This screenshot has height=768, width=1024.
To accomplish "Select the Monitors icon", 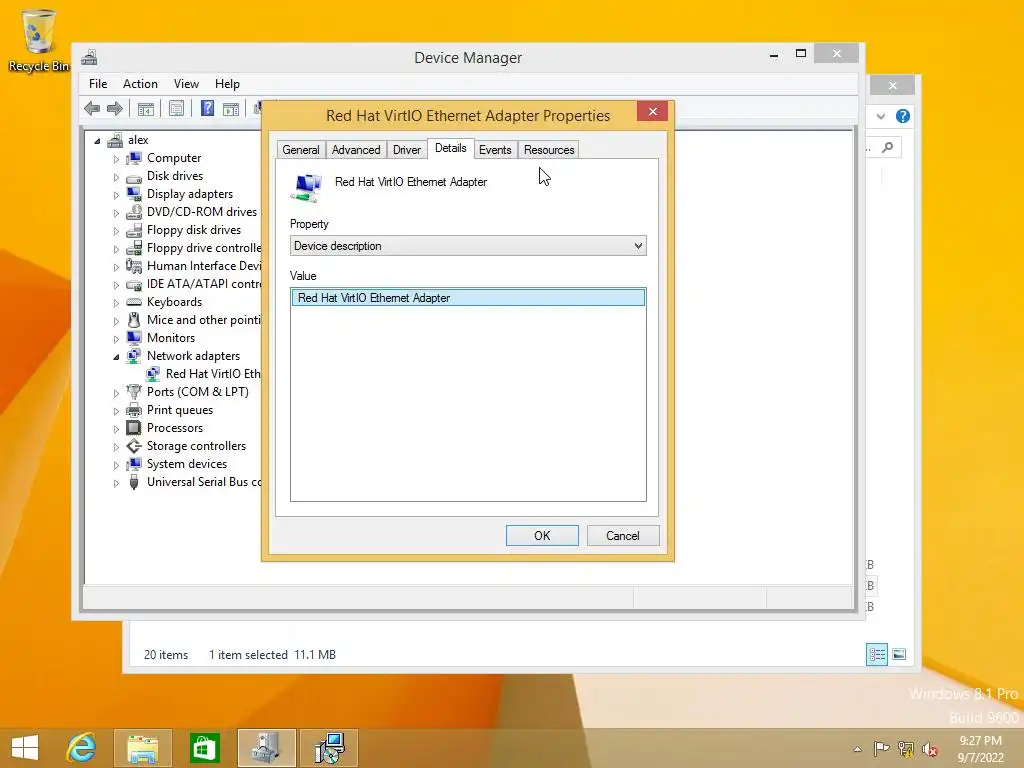I will [134, 338].
